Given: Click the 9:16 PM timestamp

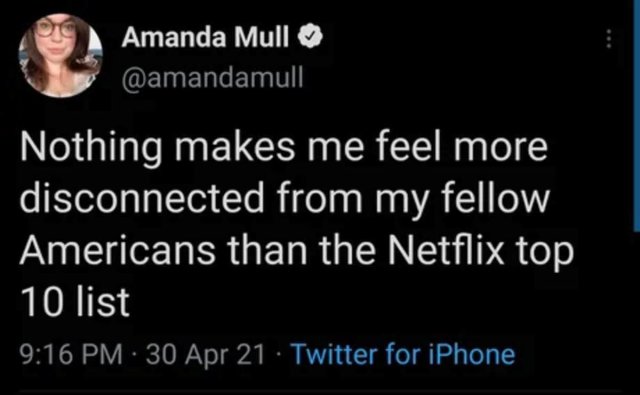Looking at the screenshot, I should point(71,354).
